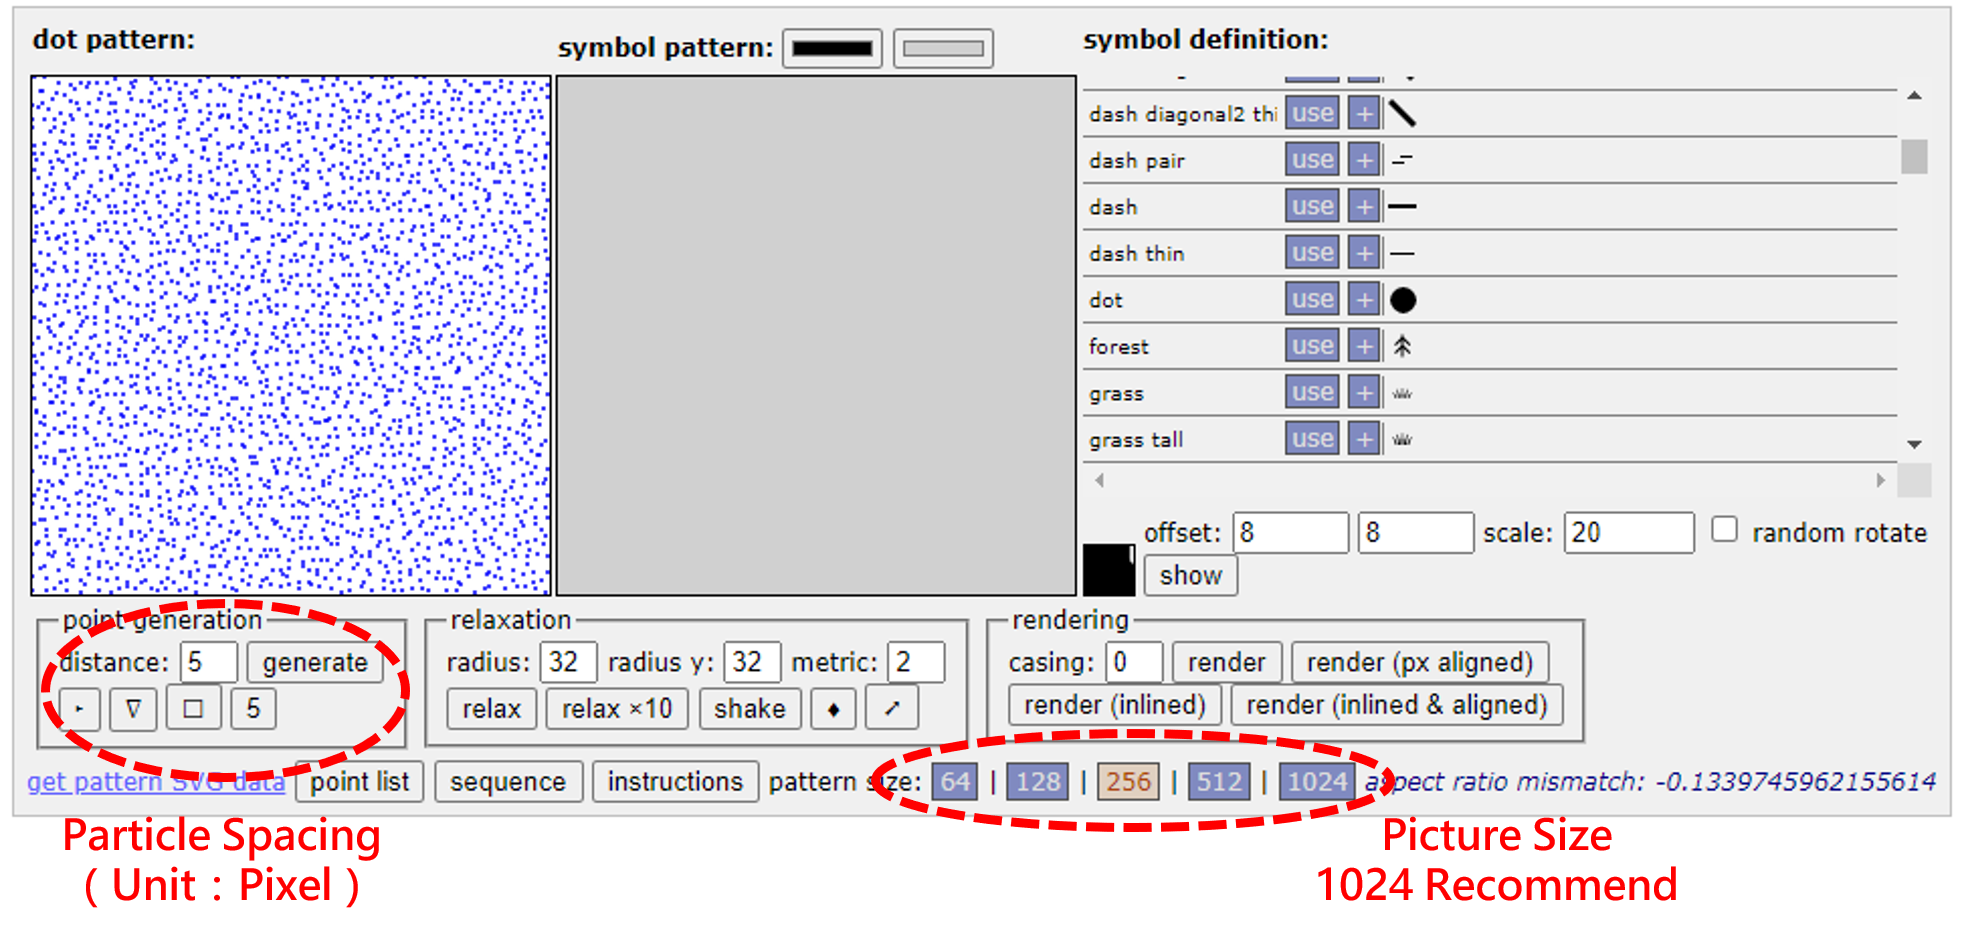Add grass tall using its plus button

pyautogui.click(x=1363, y=438)
